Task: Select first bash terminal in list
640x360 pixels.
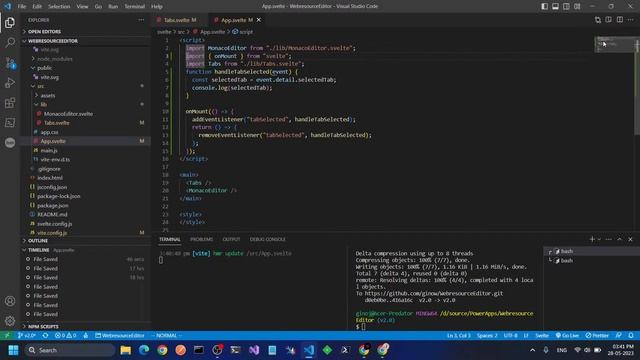Action: [591, 251]
